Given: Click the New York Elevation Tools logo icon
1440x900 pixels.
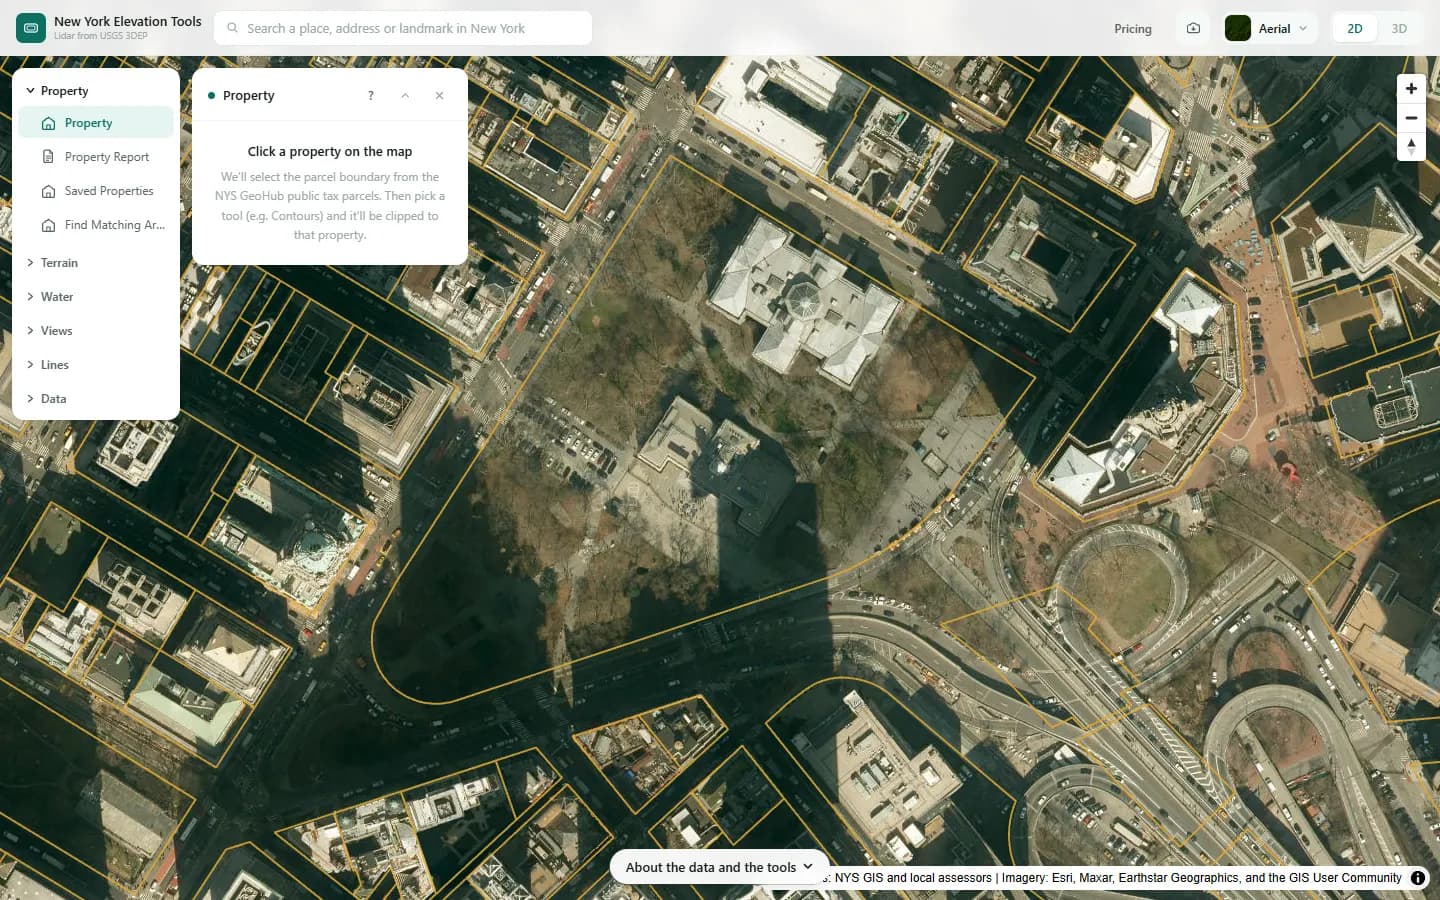Looking at the screenshot, I should (31, 28).
